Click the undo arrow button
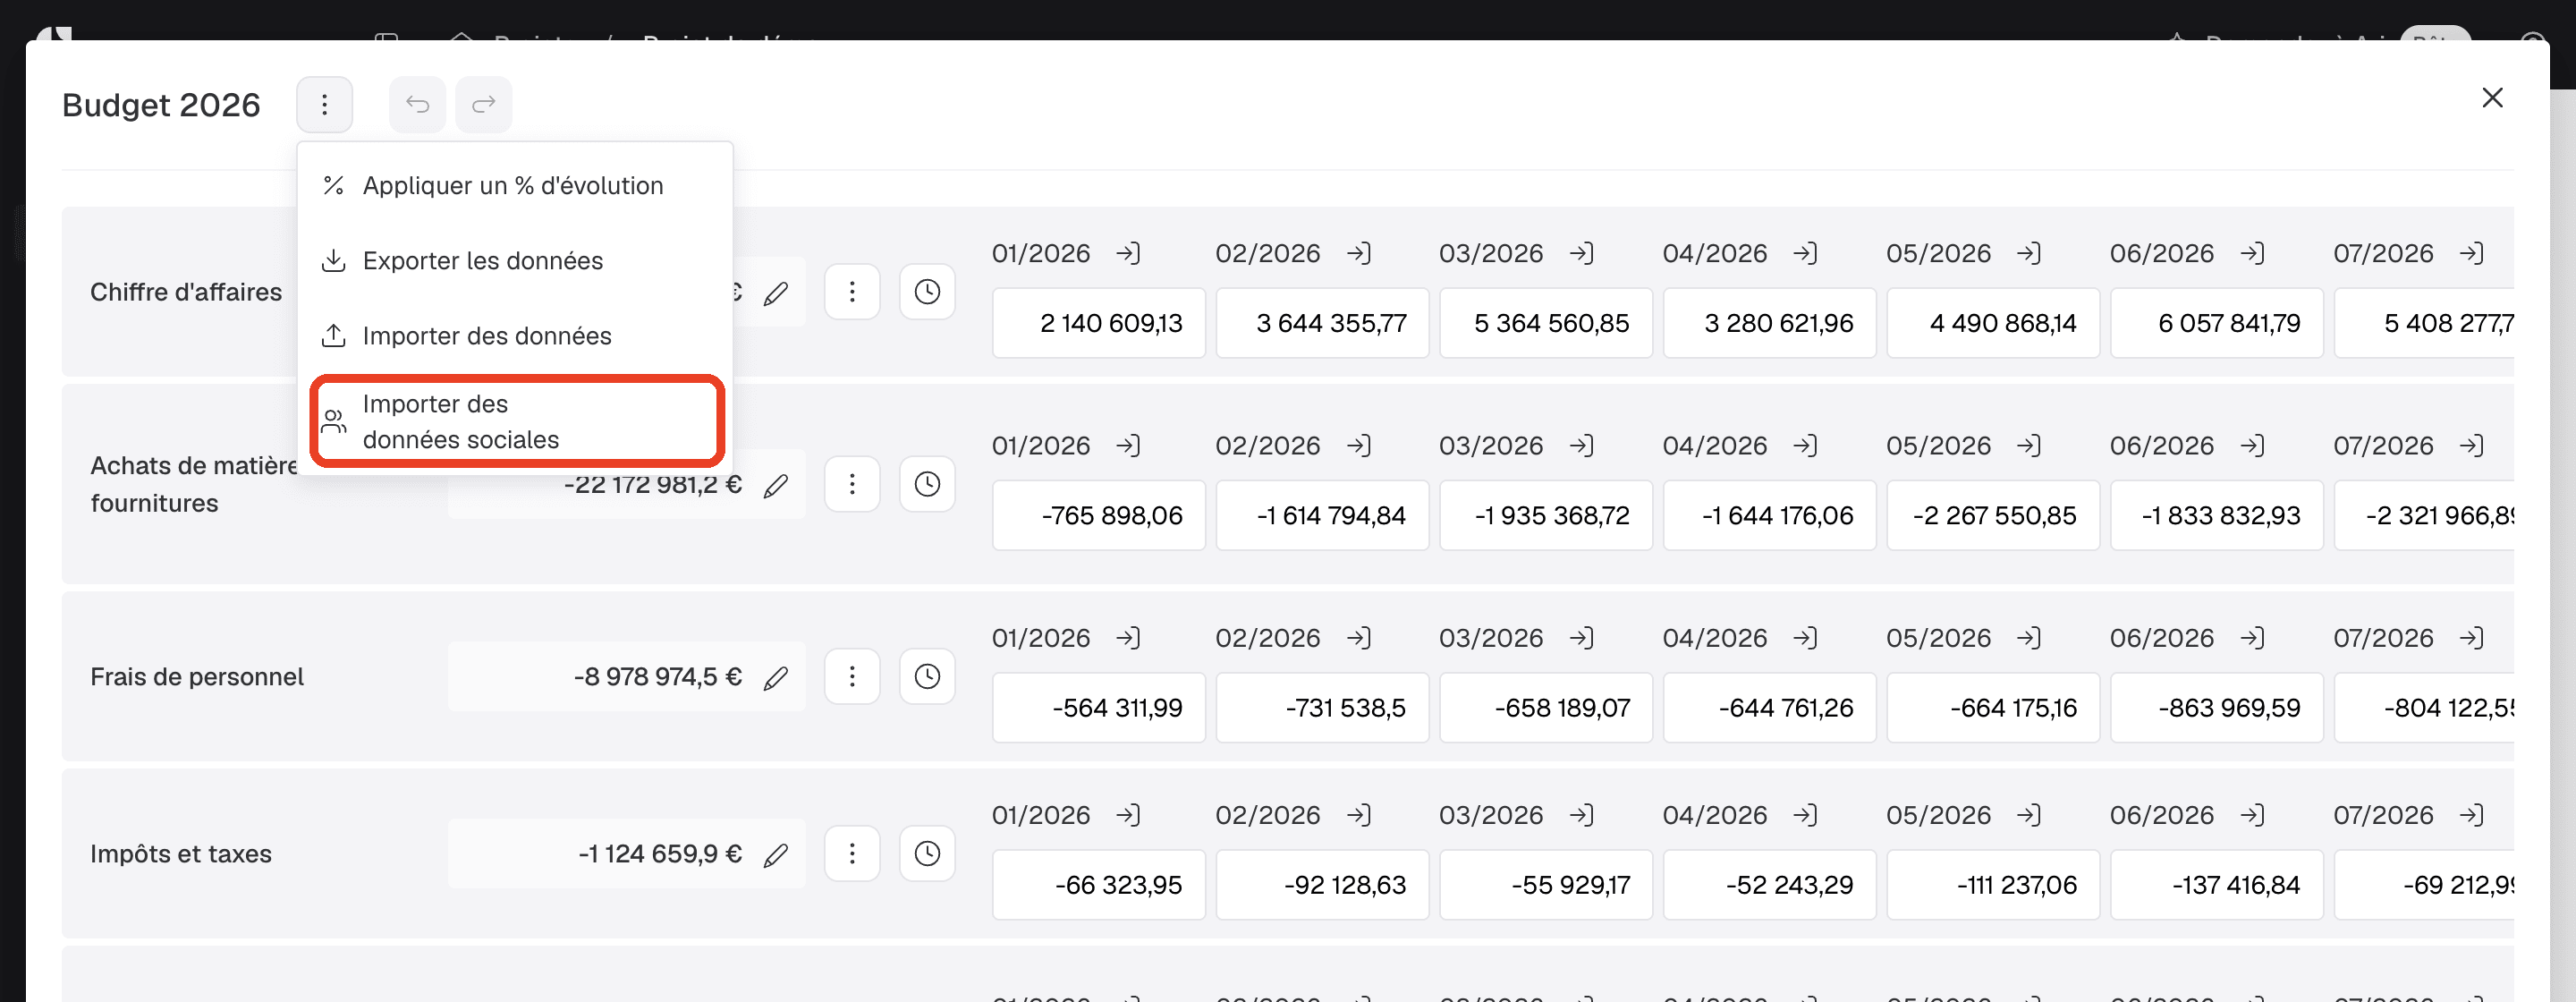 pos(417,104)
